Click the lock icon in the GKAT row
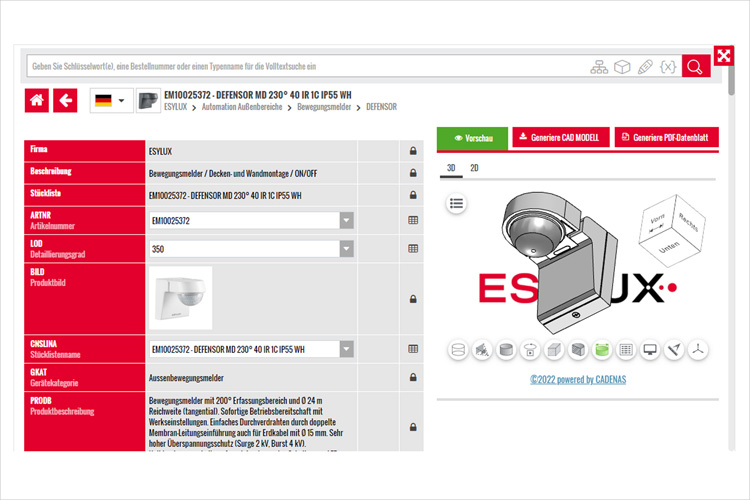This screenshot has height=500, width=750. click(413, 378)
